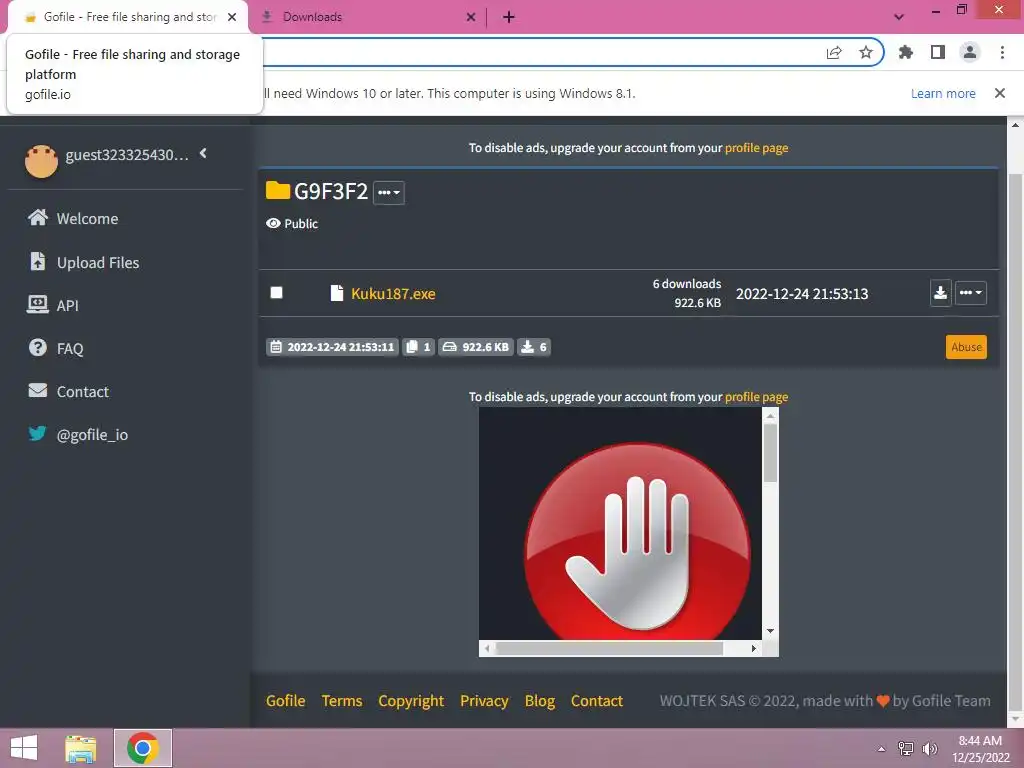Click the ad frame vertical scrollbar thumb

(x=770, y=454)
